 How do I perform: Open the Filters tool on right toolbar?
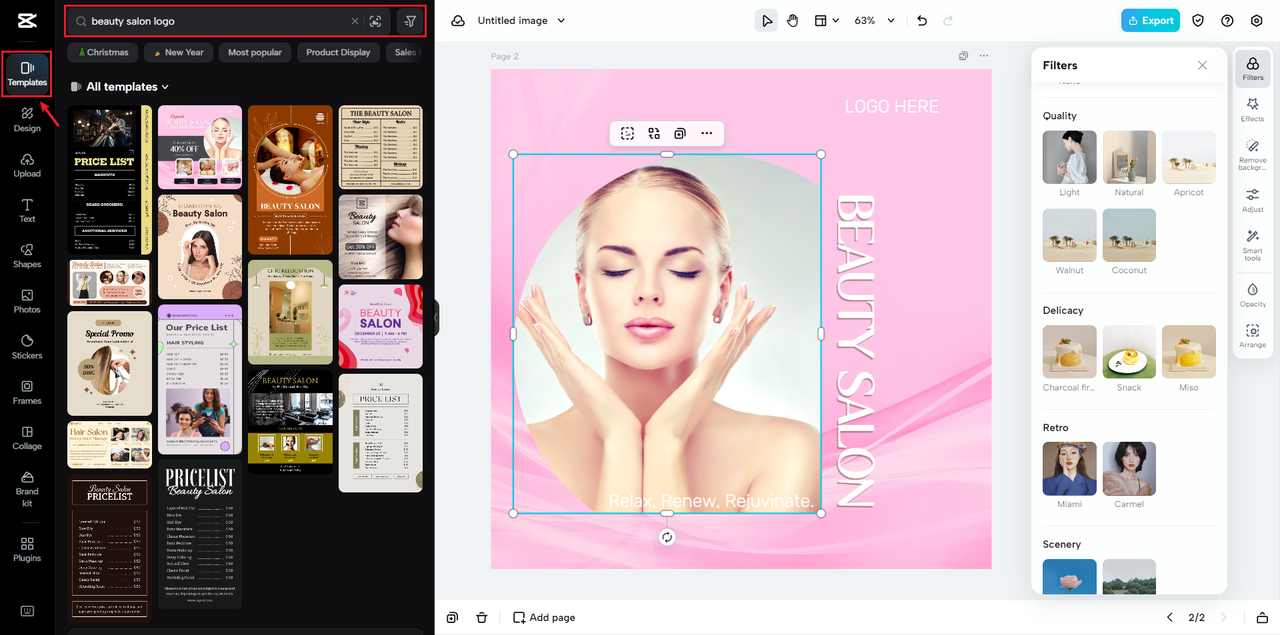coord(1252,68)
